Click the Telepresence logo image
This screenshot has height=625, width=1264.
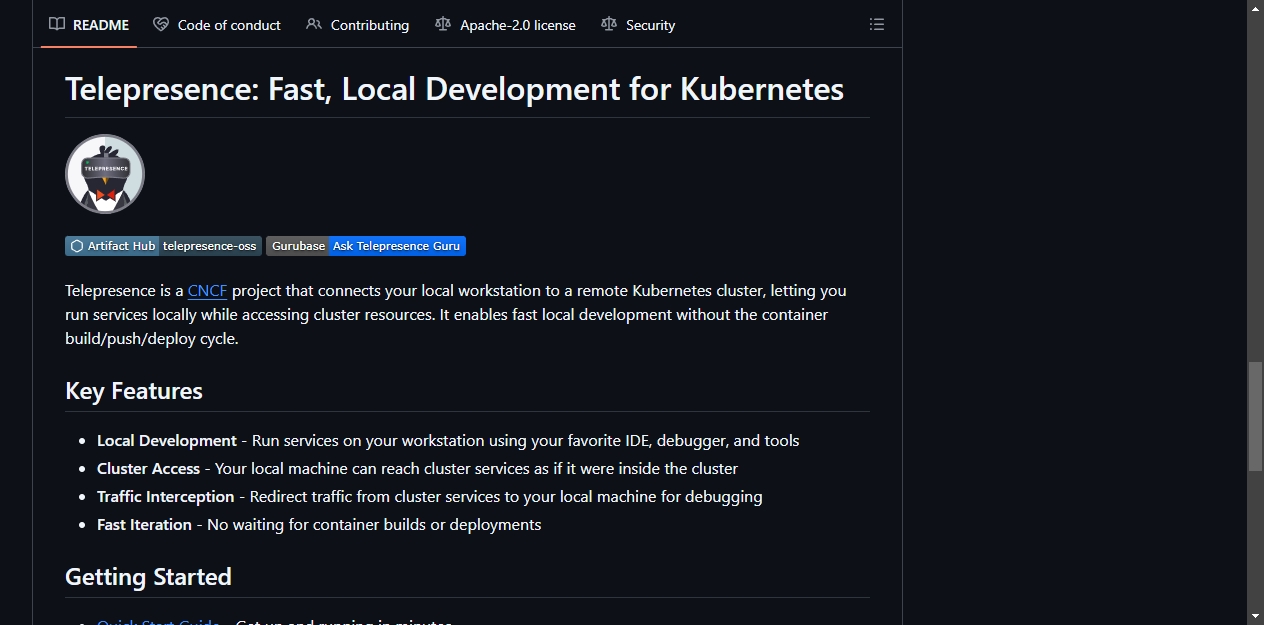coord(105,174)
